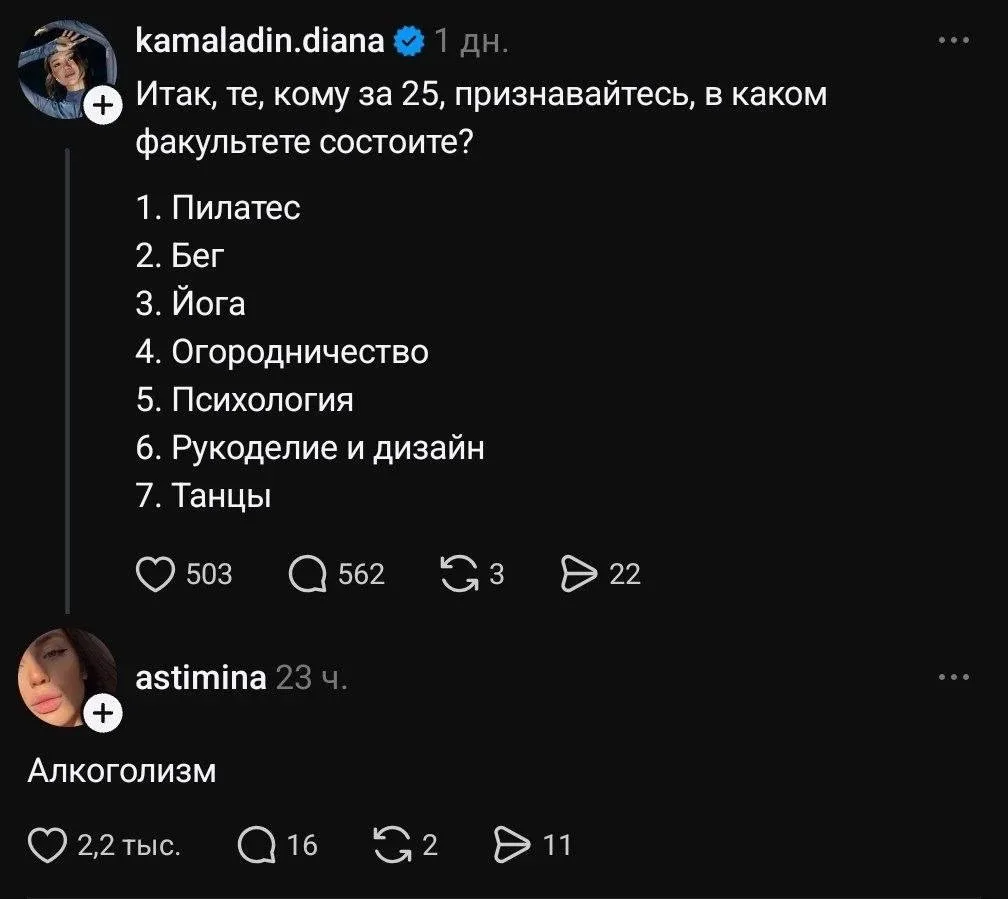Open more options for kamaladin.diana post

point(955,40)
